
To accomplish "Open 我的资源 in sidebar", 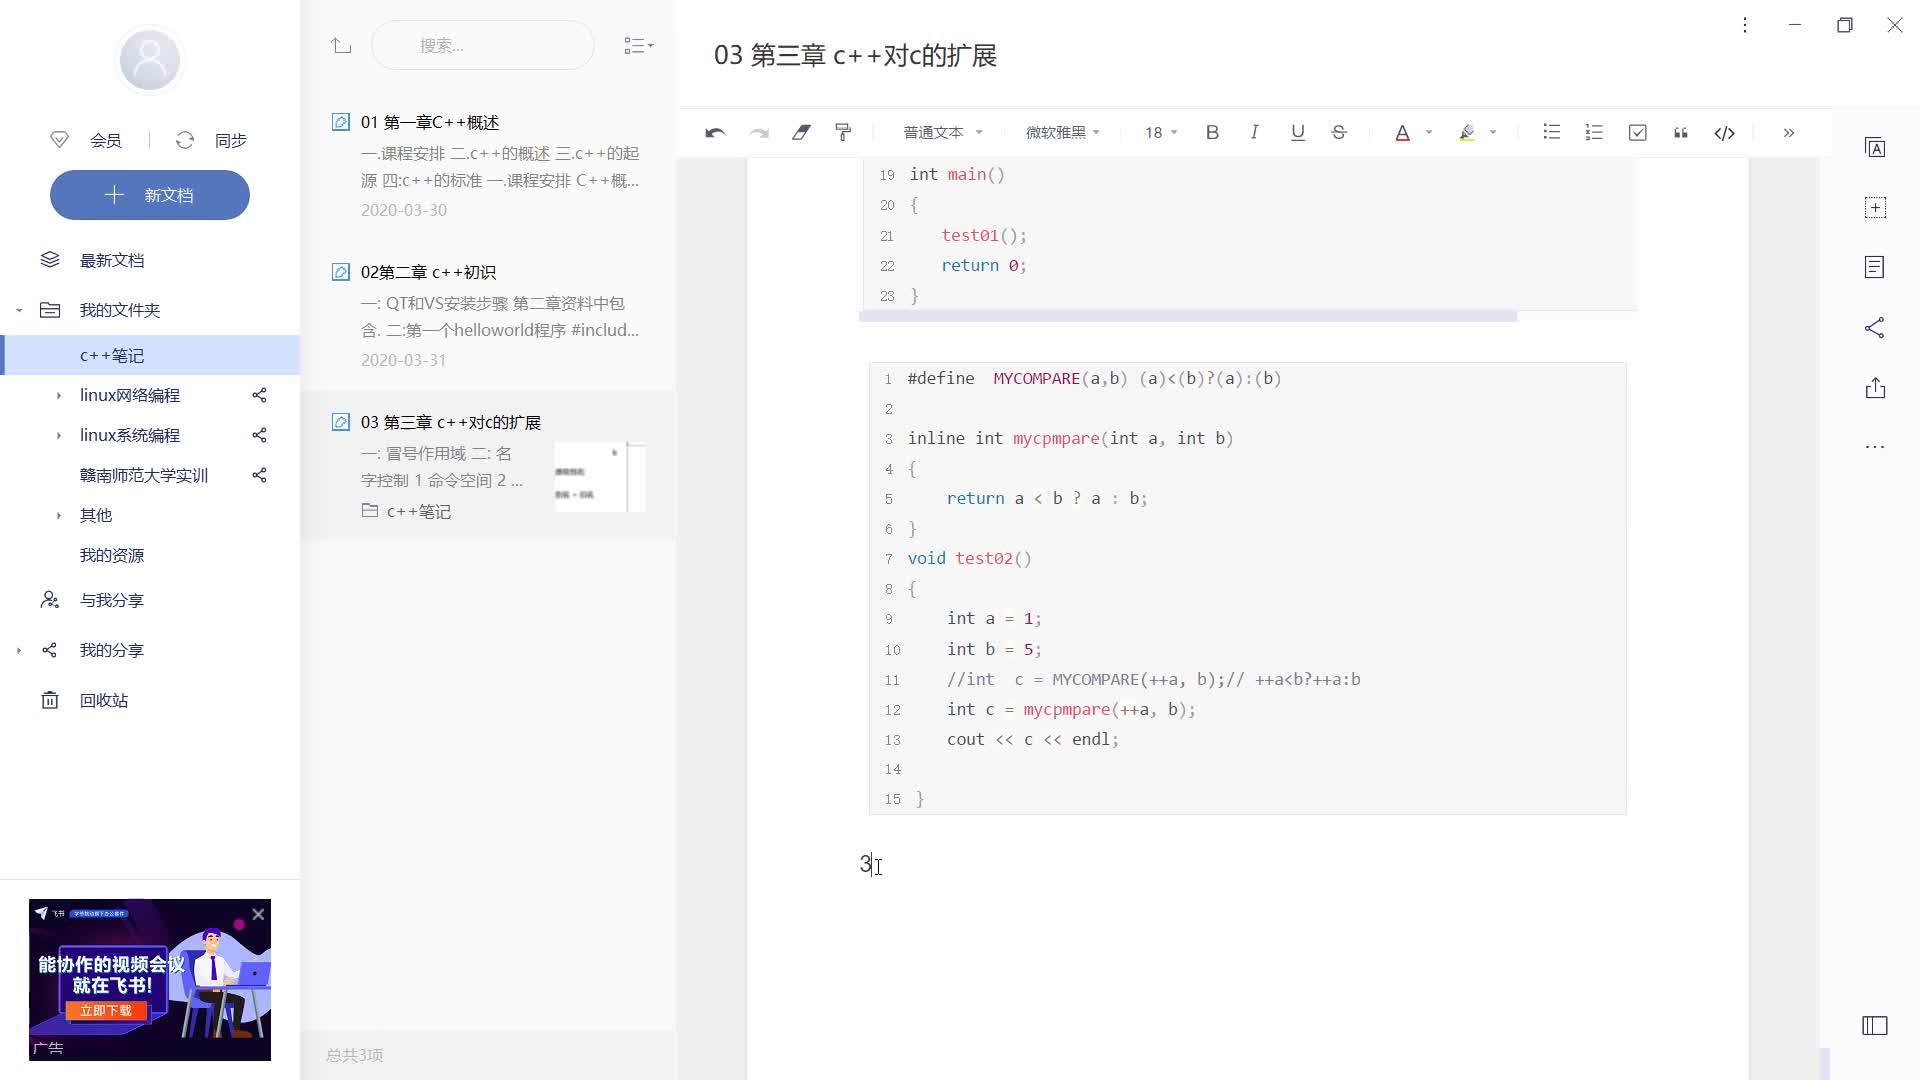I will pyautogui.click(x=112, y=555).
